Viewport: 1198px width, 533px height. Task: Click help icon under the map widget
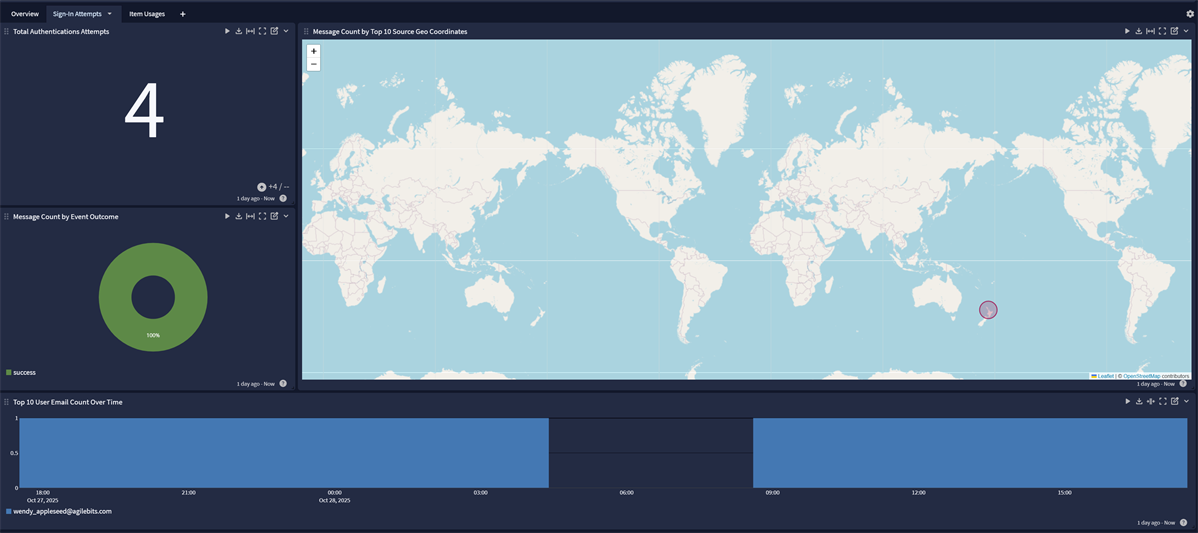1183,384
